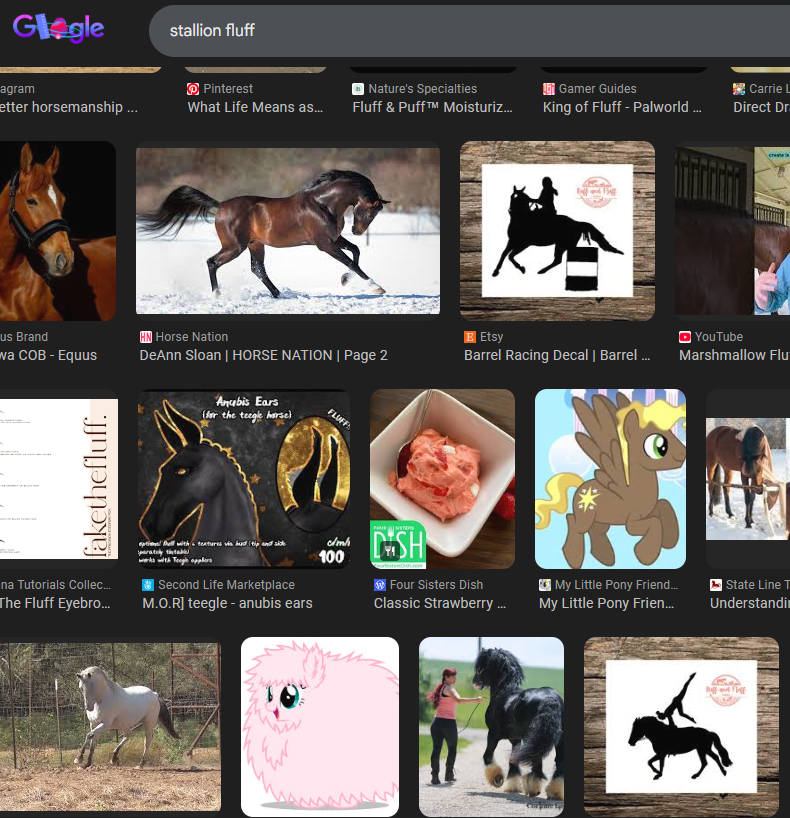Viewport: 790px width, 818px height.
Task: Click the YouTube stable horse thumbnail
Action: click(x=733, y=231)
